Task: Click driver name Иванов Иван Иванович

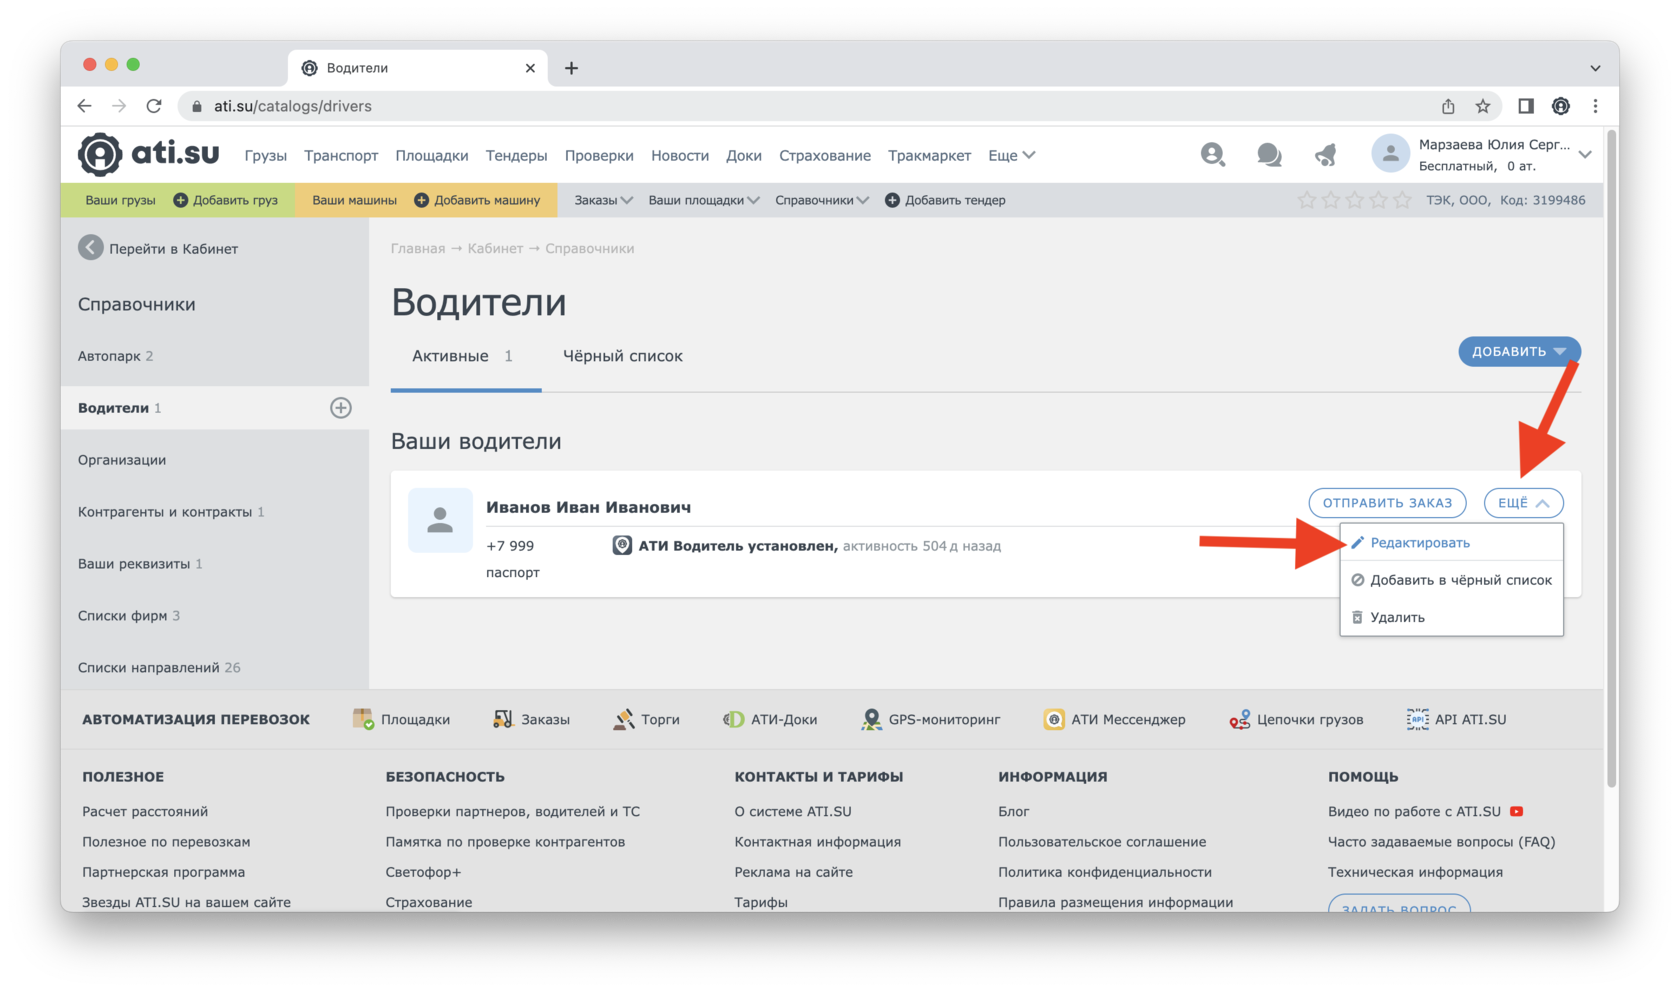Action: (x=588, y=507)
